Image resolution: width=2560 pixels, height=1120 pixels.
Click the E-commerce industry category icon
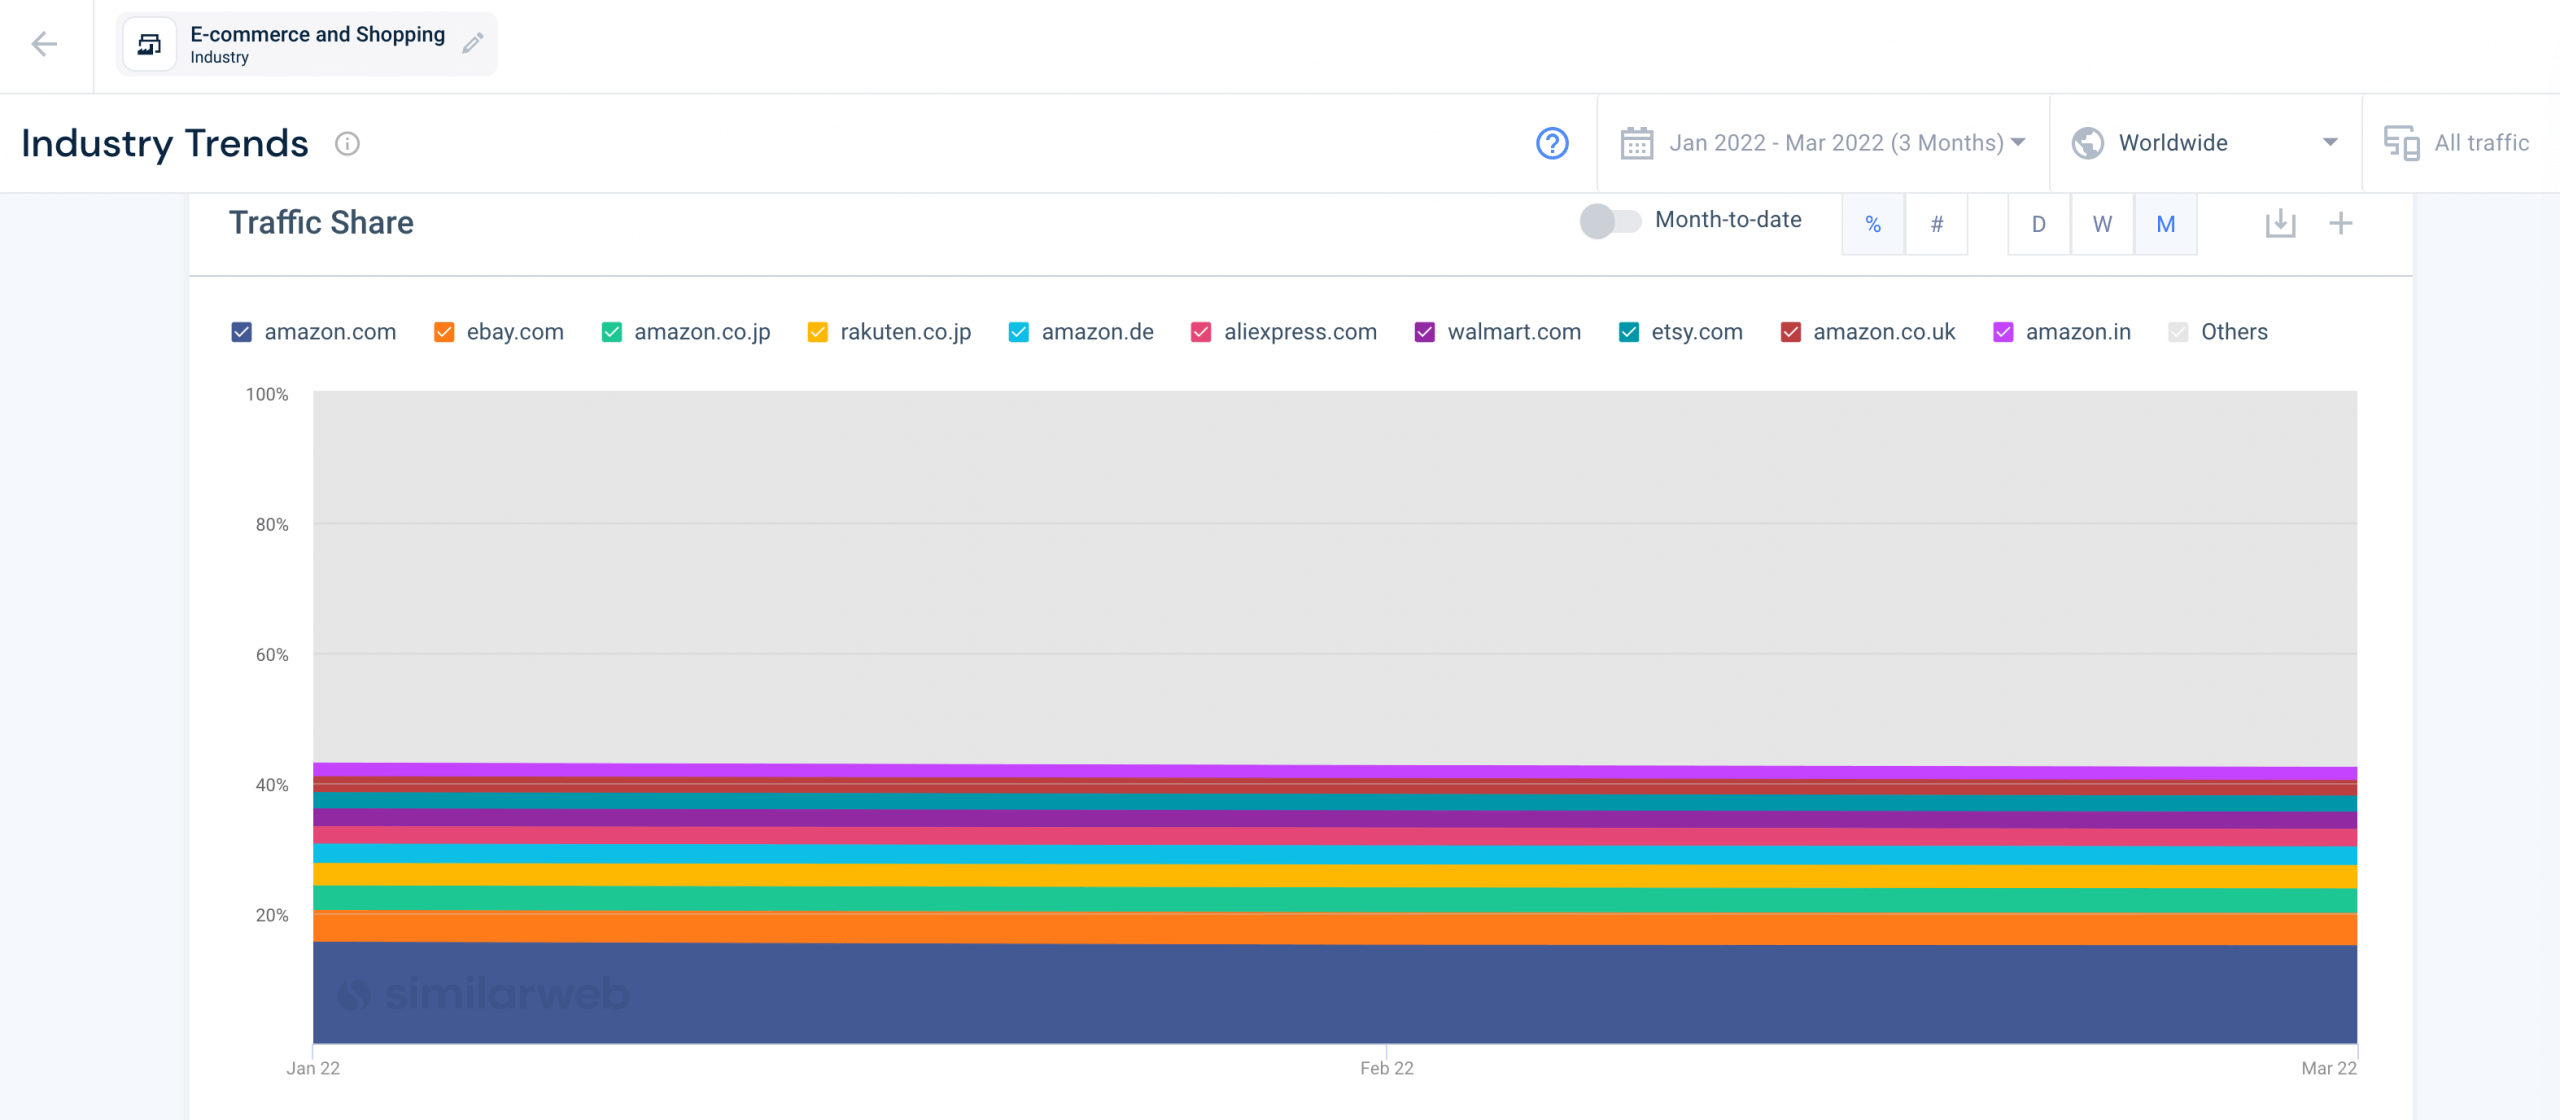coord(149,44)
